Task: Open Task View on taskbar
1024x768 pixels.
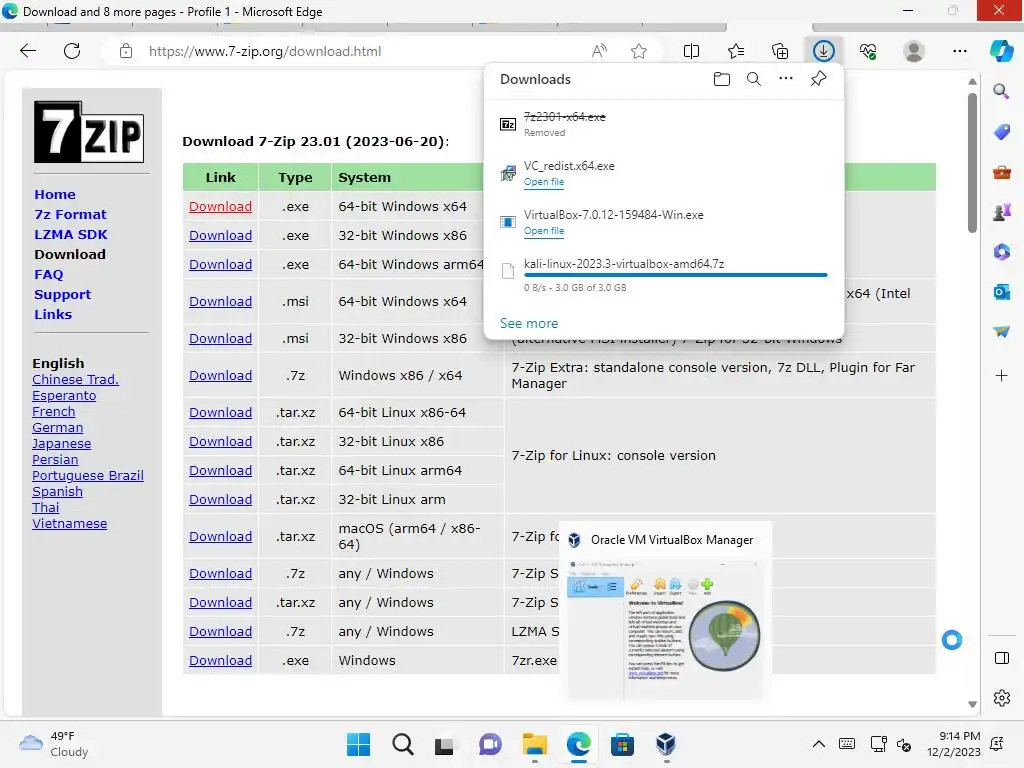Action: tap(446, 744)
